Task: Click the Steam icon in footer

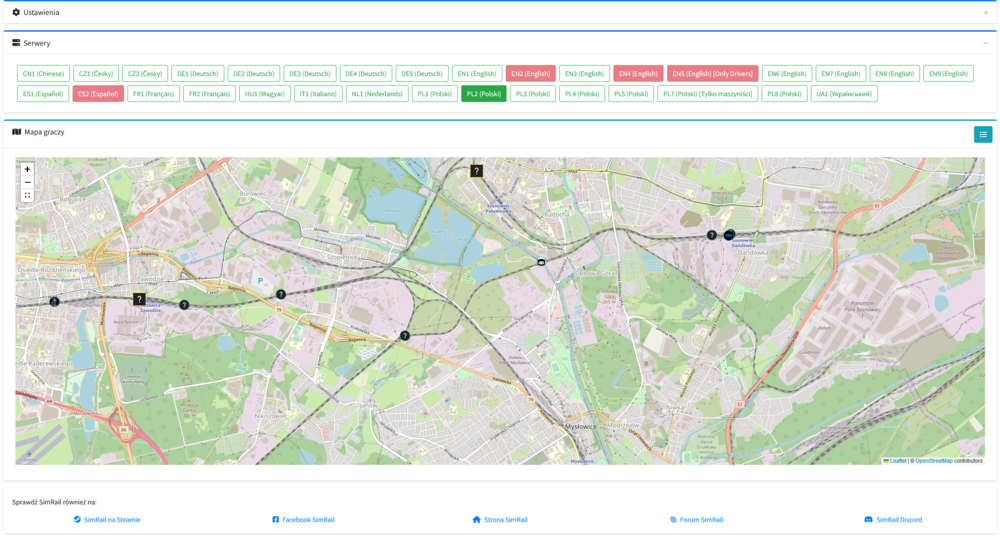Action: 77,520
